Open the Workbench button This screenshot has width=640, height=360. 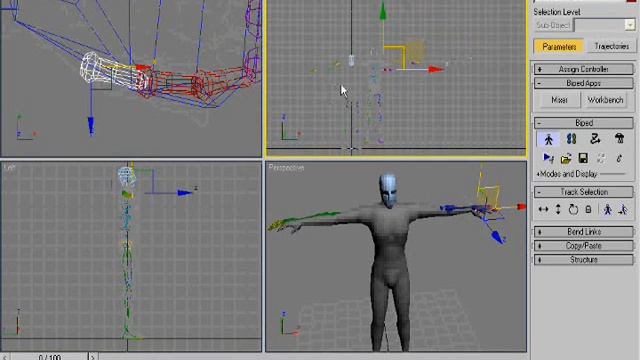point(605,100)
